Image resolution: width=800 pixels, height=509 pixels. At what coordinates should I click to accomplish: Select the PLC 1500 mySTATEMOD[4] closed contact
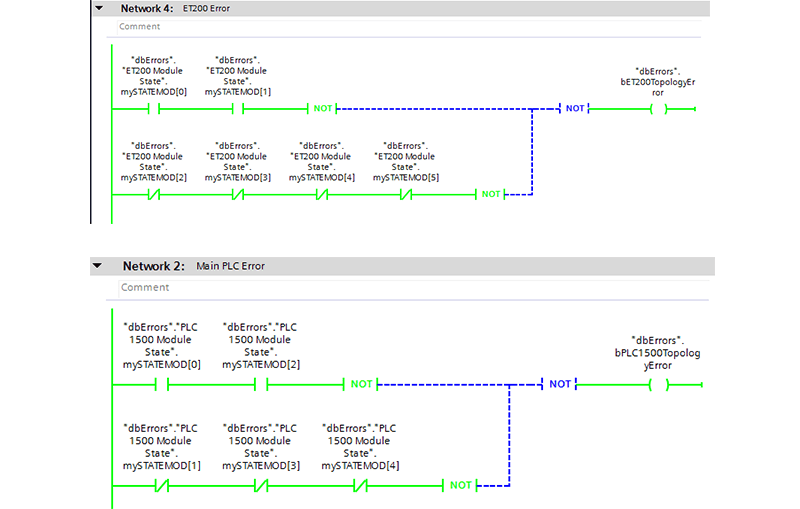pyautogui.click(x=360, y=486)
